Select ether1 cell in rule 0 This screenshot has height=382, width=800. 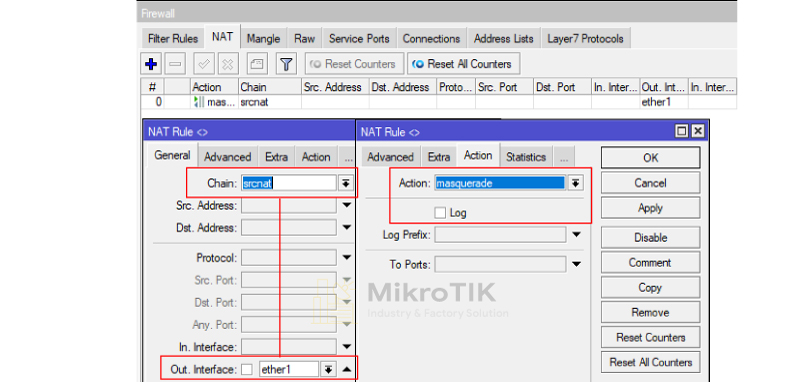[x=664, y=102]
